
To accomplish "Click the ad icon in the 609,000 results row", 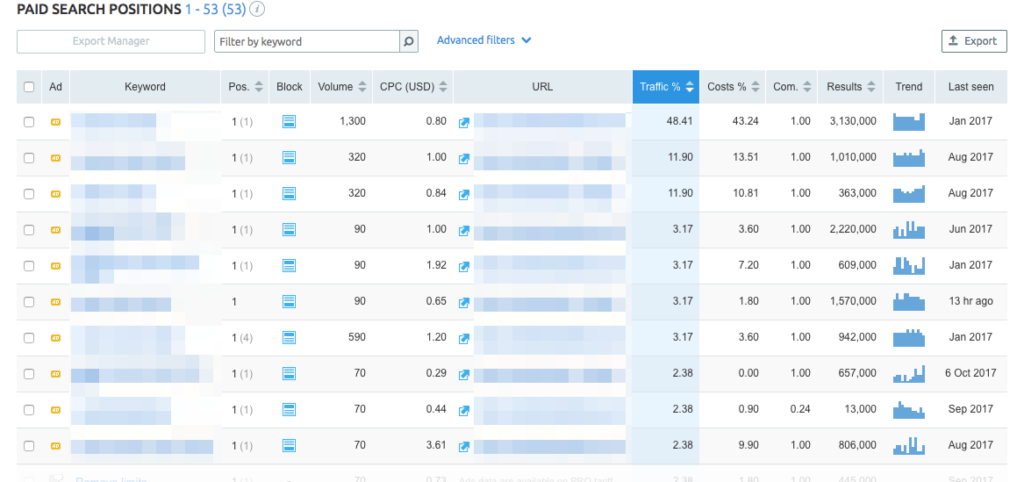I will [x=56, y=265].
